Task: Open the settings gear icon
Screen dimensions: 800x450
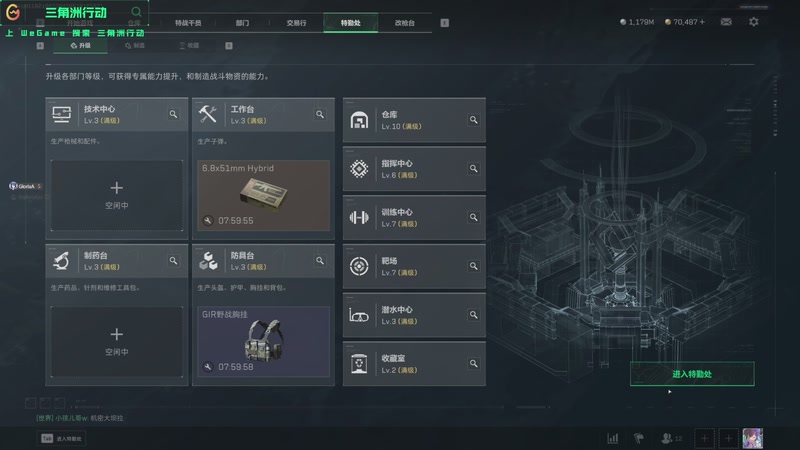Action: (754, 22)
